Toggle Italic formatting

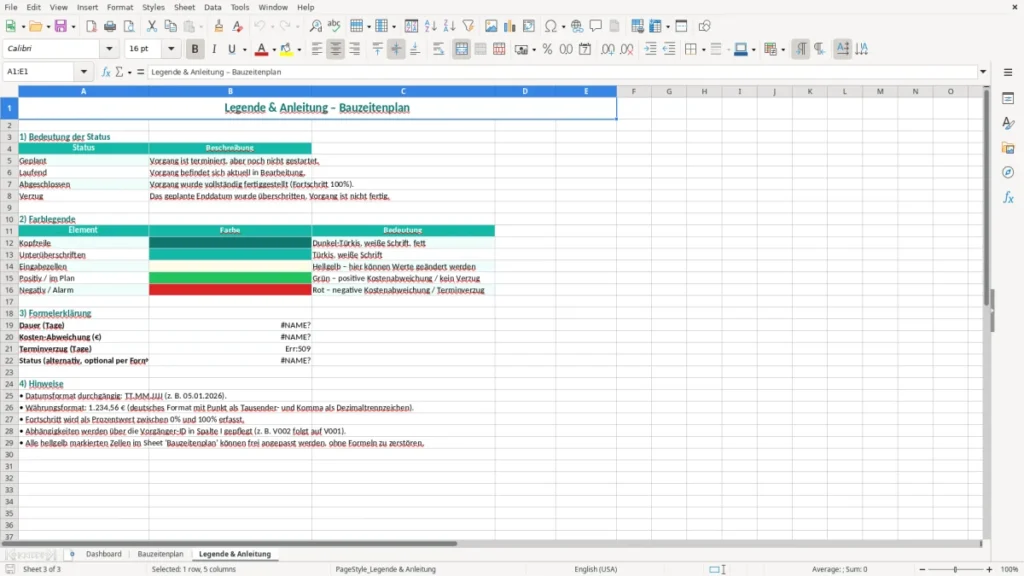(214, 49)
